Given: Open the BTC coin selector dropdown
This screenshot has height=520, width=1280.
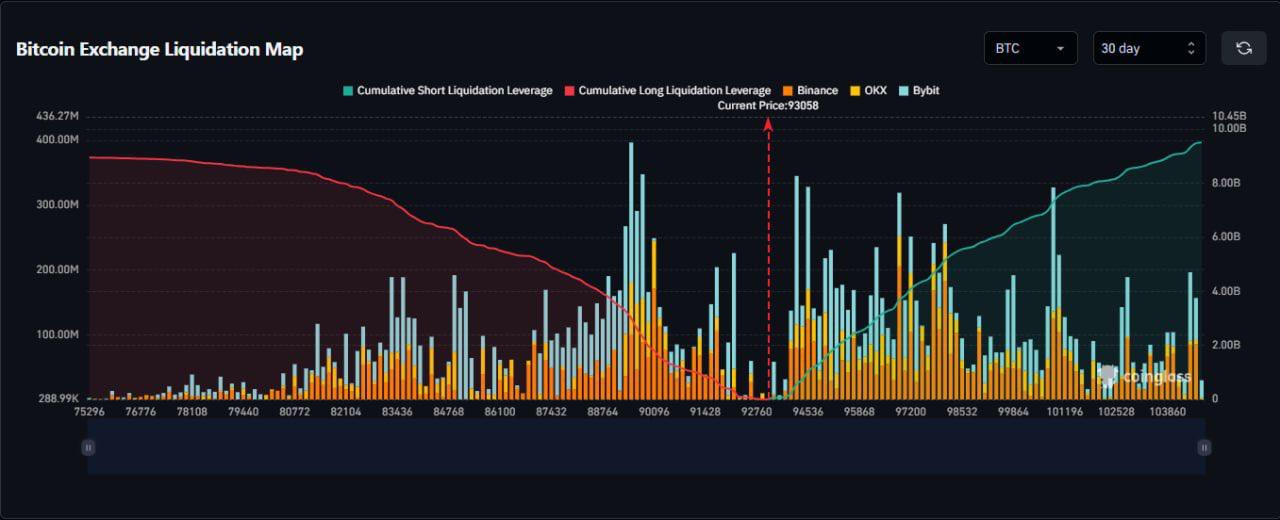Looking at the screenshot, I should (1030, 48).
